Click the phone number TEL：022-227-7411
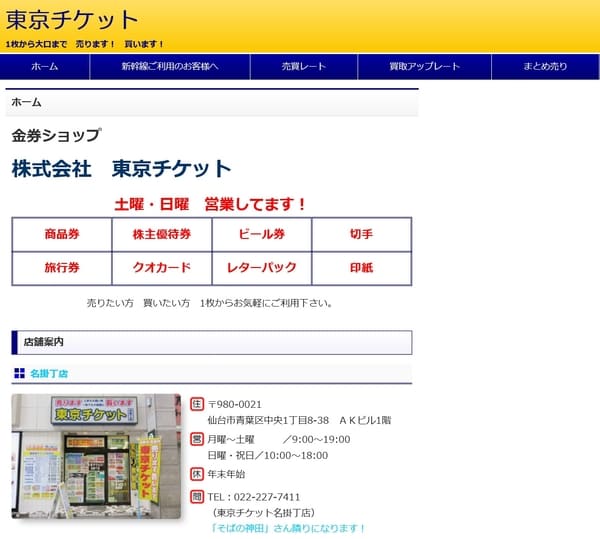The image size is (600, 539). point(254,497)
